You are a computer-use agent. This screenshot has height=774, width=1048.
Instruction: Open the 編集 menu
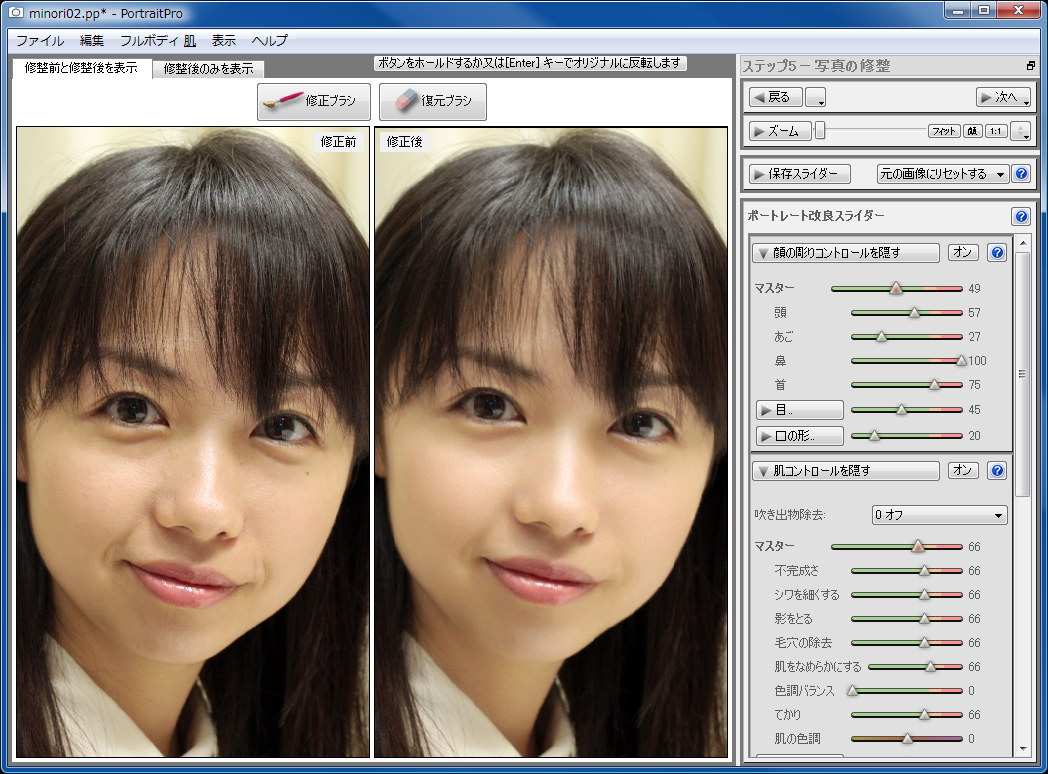(x=92, y=41)
